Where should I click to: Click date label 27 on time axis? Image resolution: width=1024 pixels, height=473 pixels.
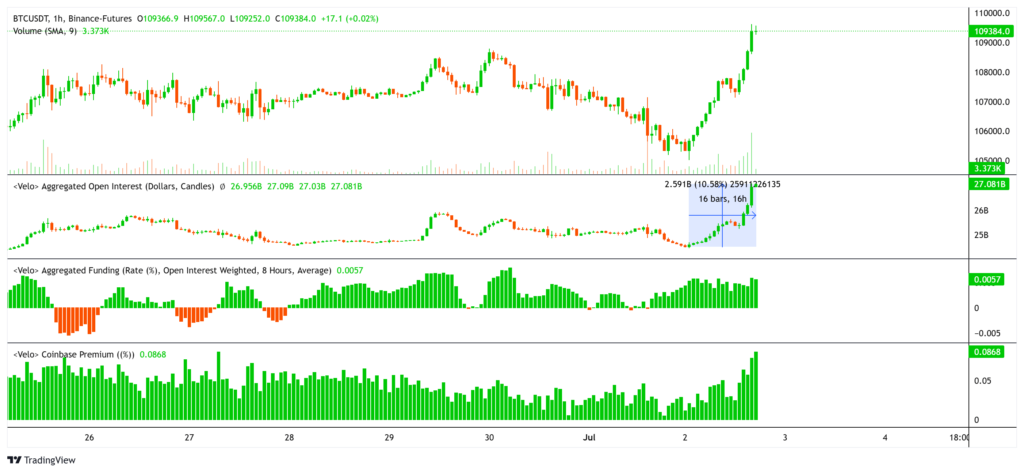[189, 438]
